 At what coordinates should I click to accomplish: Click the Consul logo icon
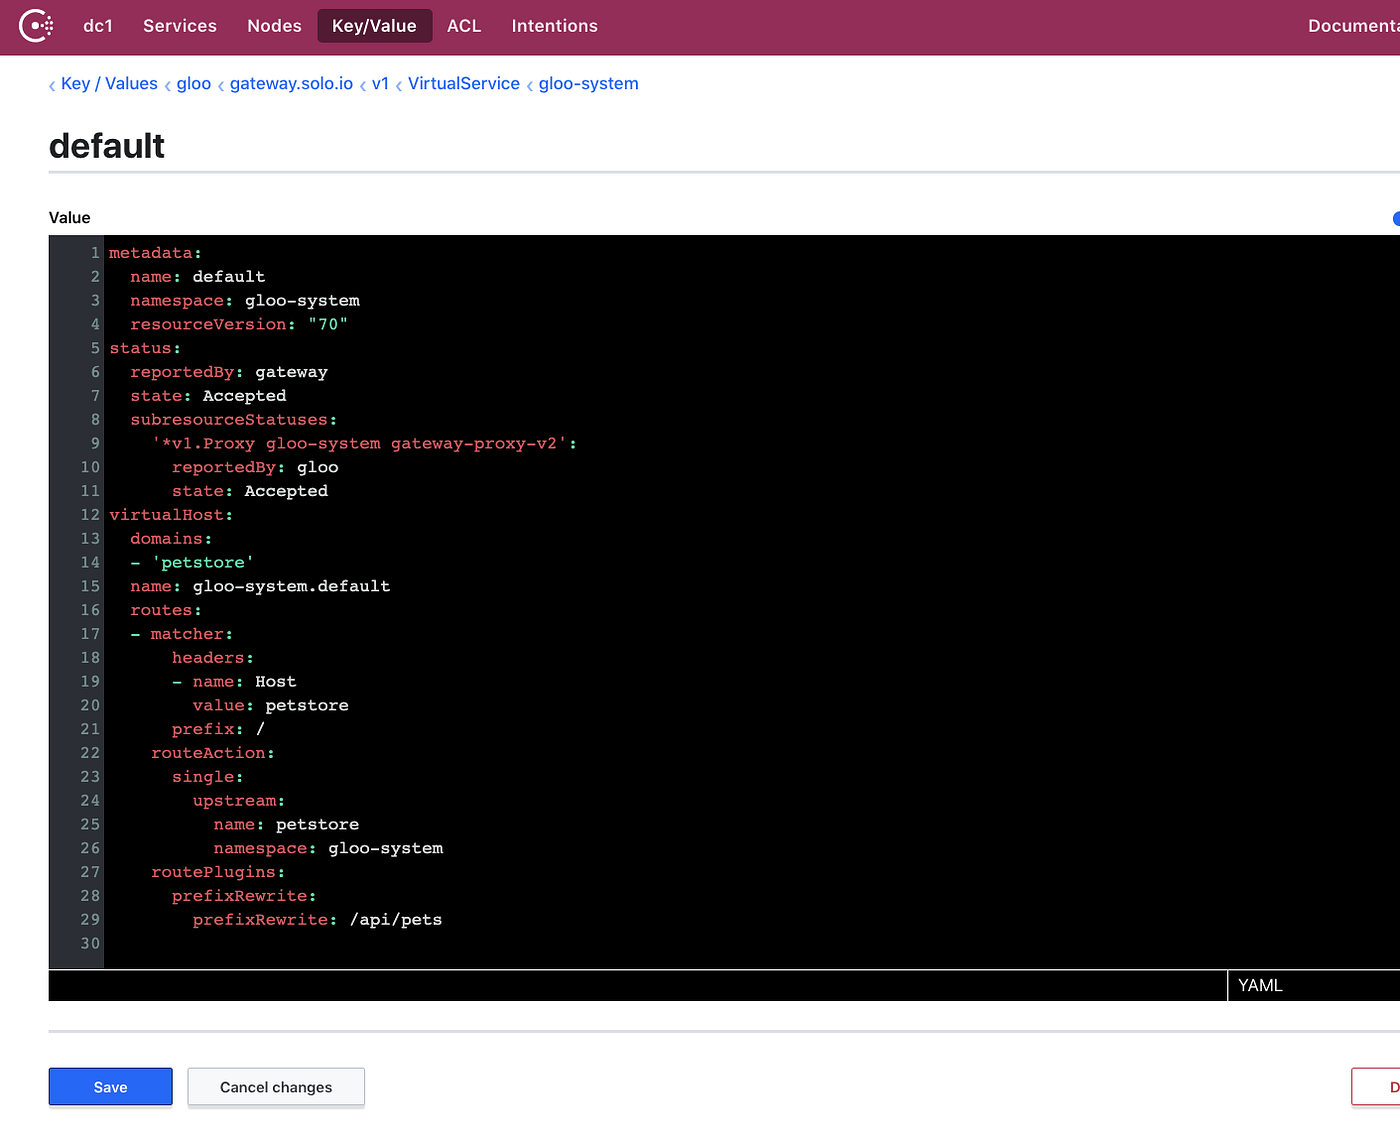click(x=36, y=26)
